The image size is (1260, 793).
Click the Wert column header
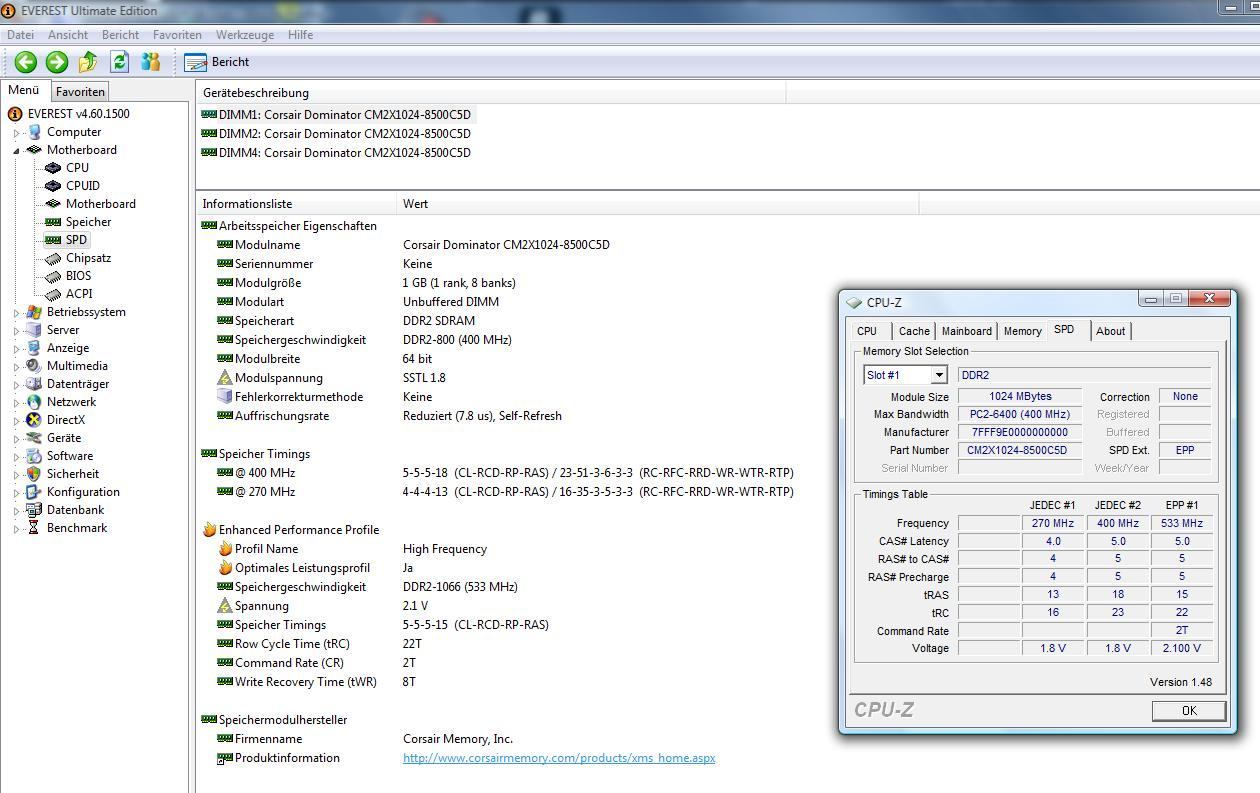click(658, 204)
